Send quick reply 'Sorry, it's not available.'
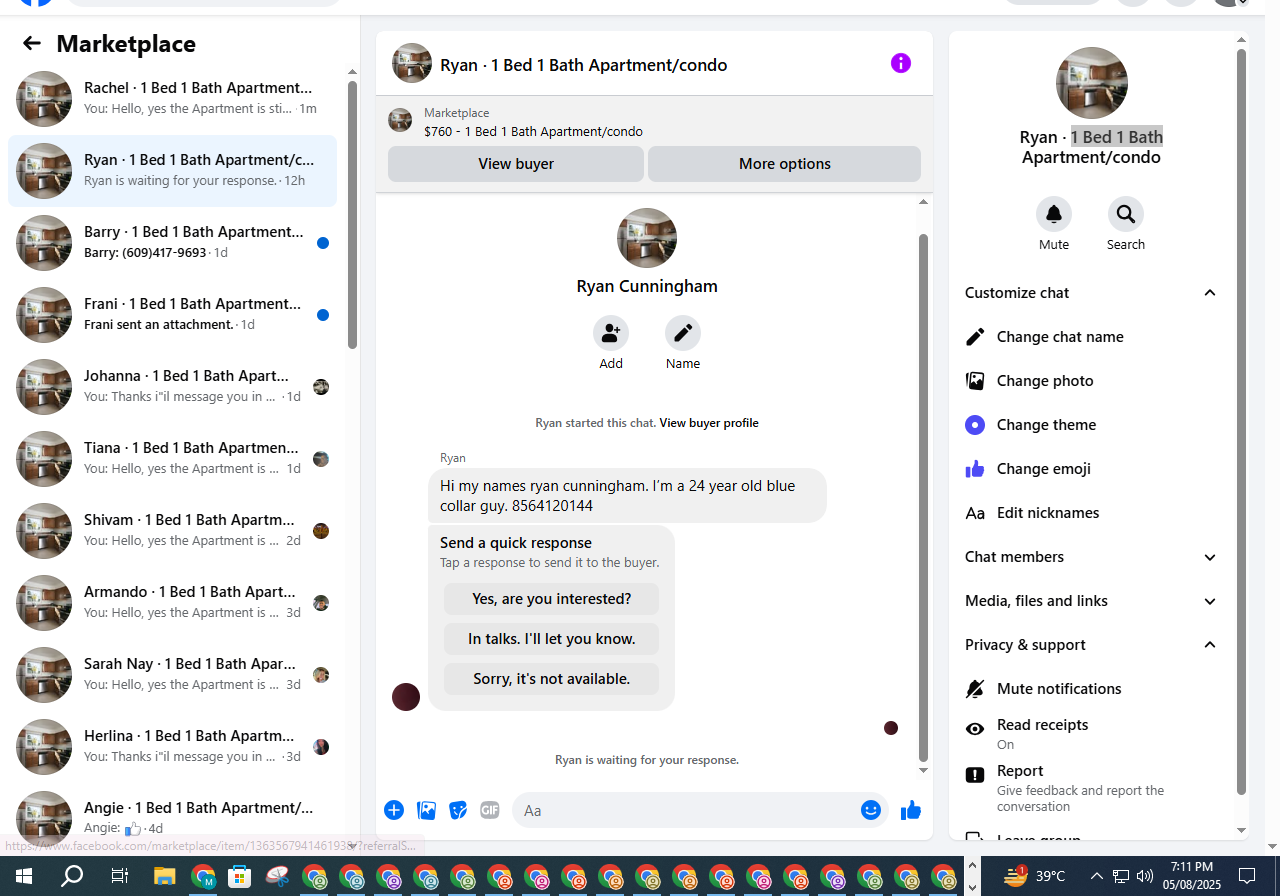Image resolution: width=1280 pixels, height=896 pixels. [552, 679]
